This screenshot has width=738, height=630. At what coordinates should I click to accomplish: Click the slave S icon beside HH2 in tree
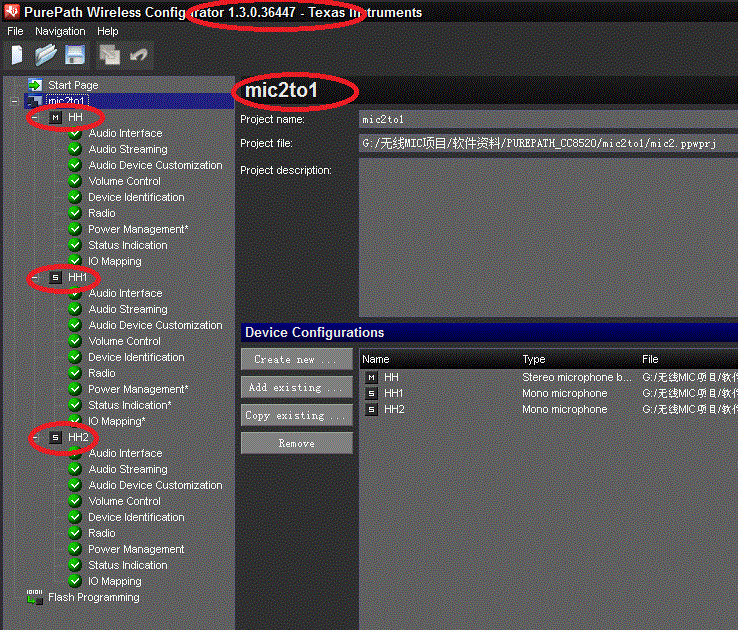56,437
